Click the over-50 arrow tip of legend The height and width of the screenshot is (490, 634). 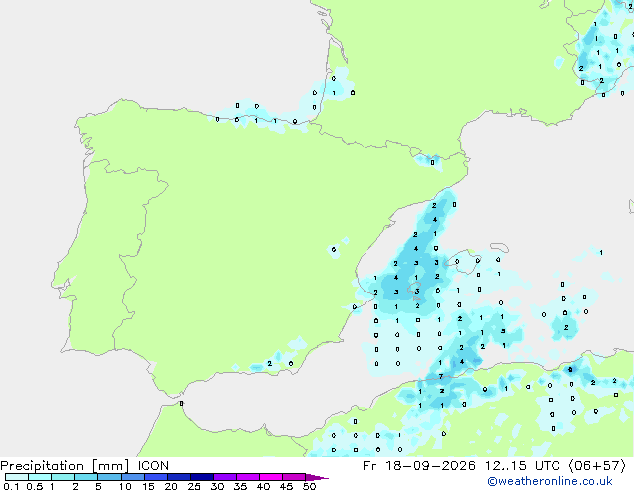pyautogui.click(x=317, y=477)
